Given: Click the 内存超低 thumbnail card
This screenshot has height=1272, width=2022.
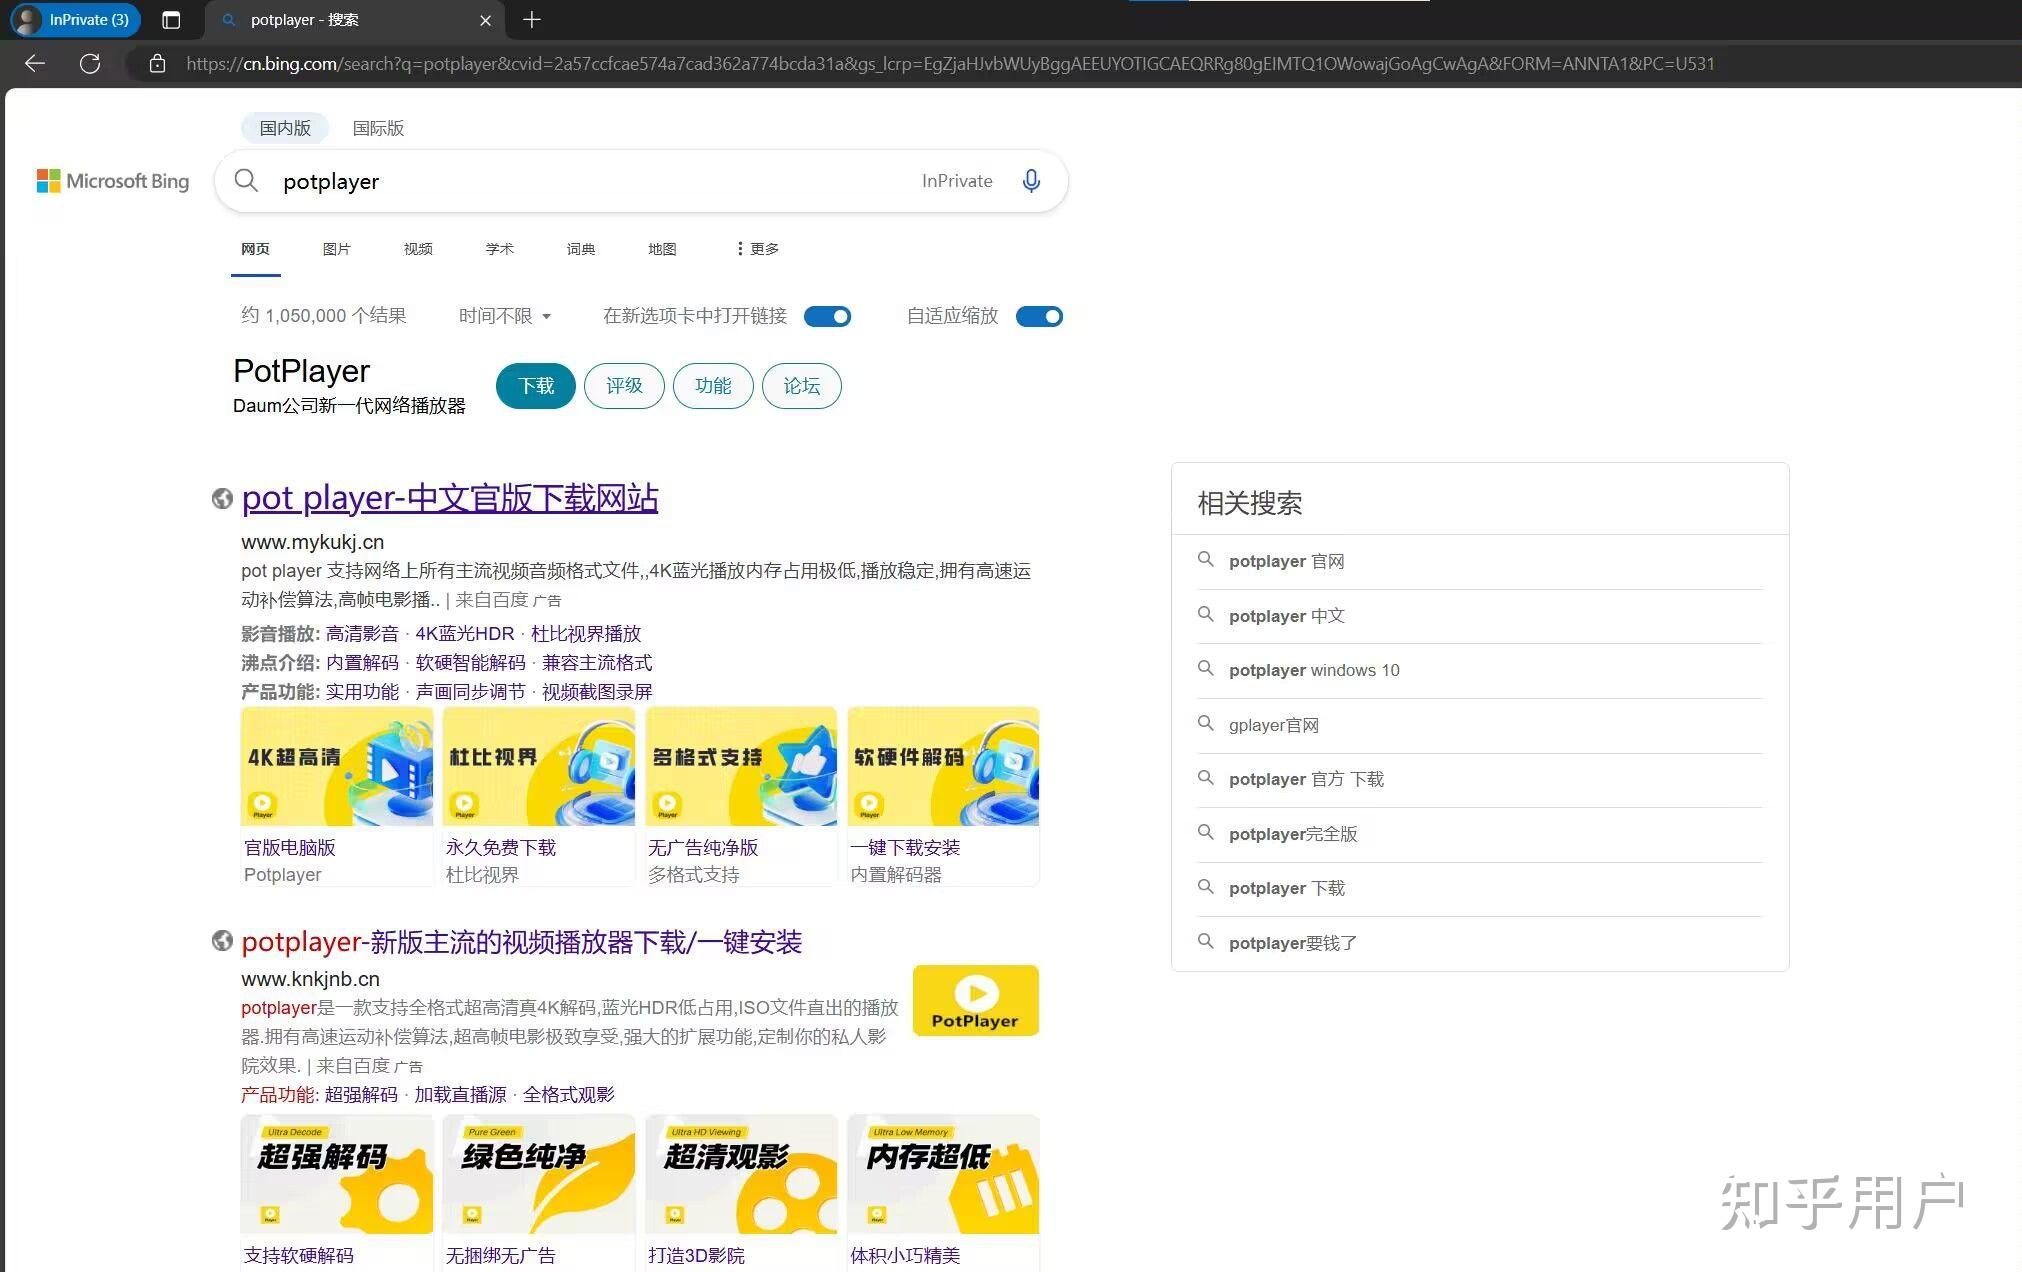Looking at the screenshot, I should (x=943, y=1174).
